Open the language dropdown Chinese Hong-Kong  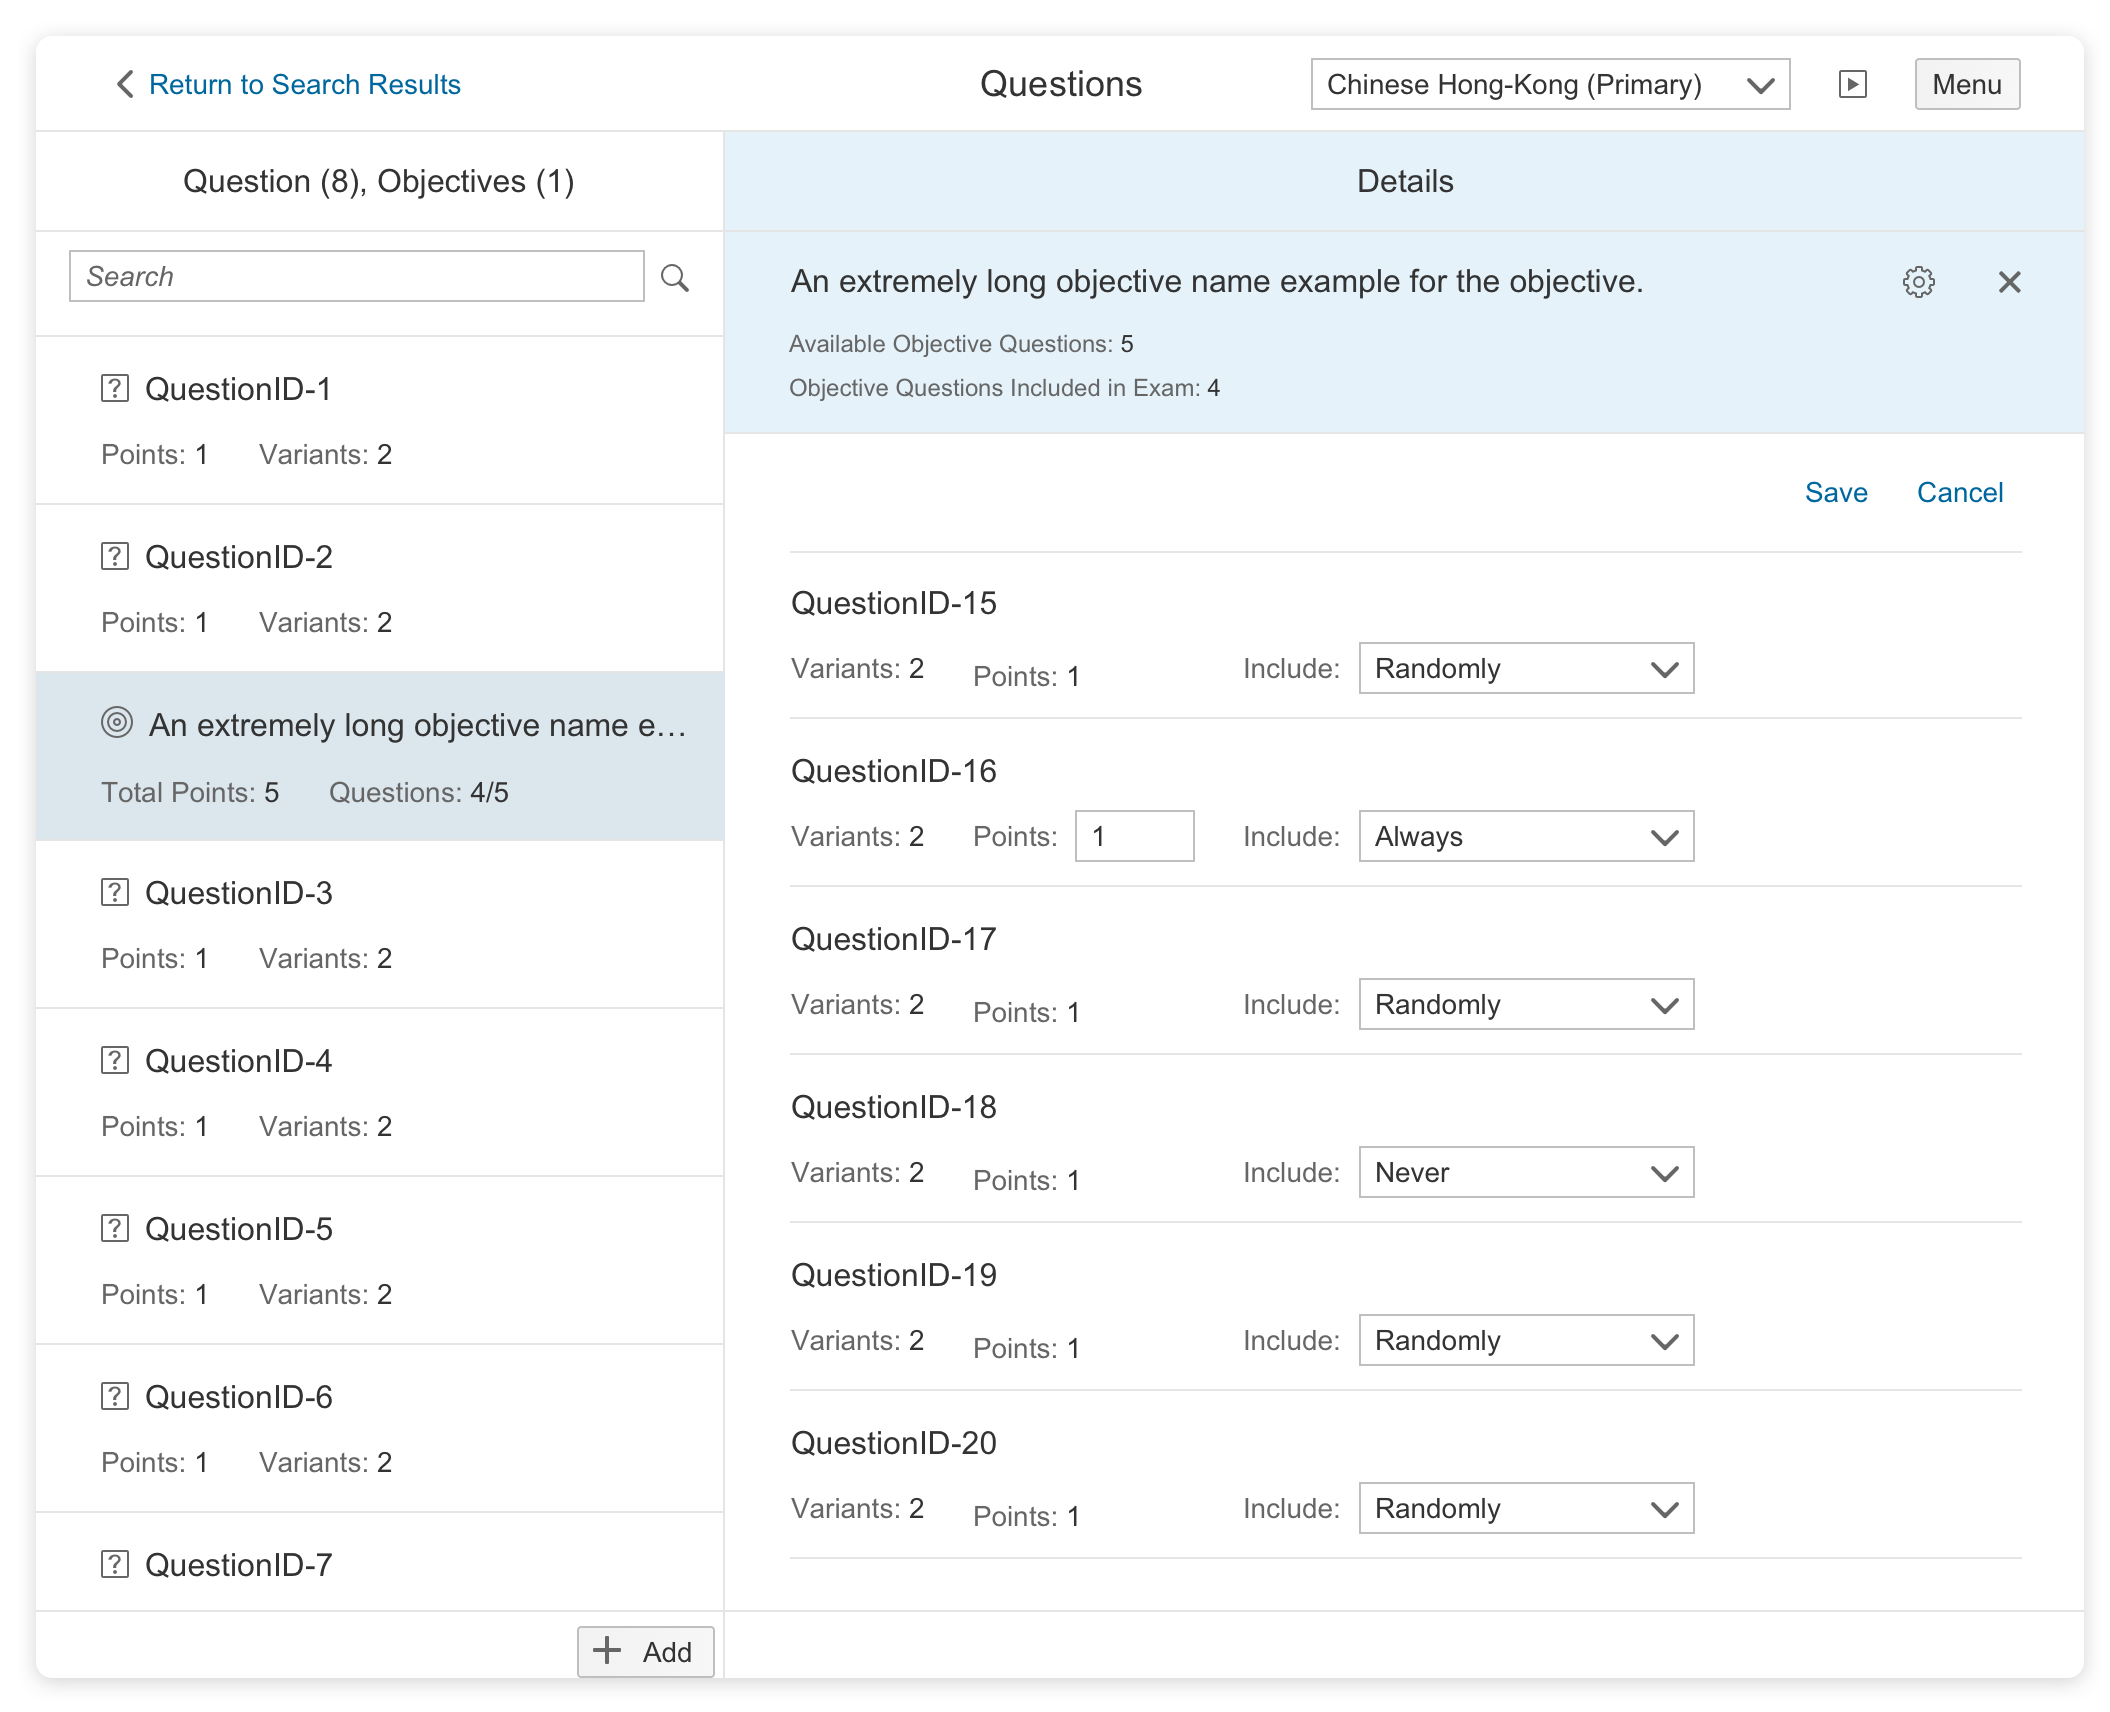click(1549, 85)
